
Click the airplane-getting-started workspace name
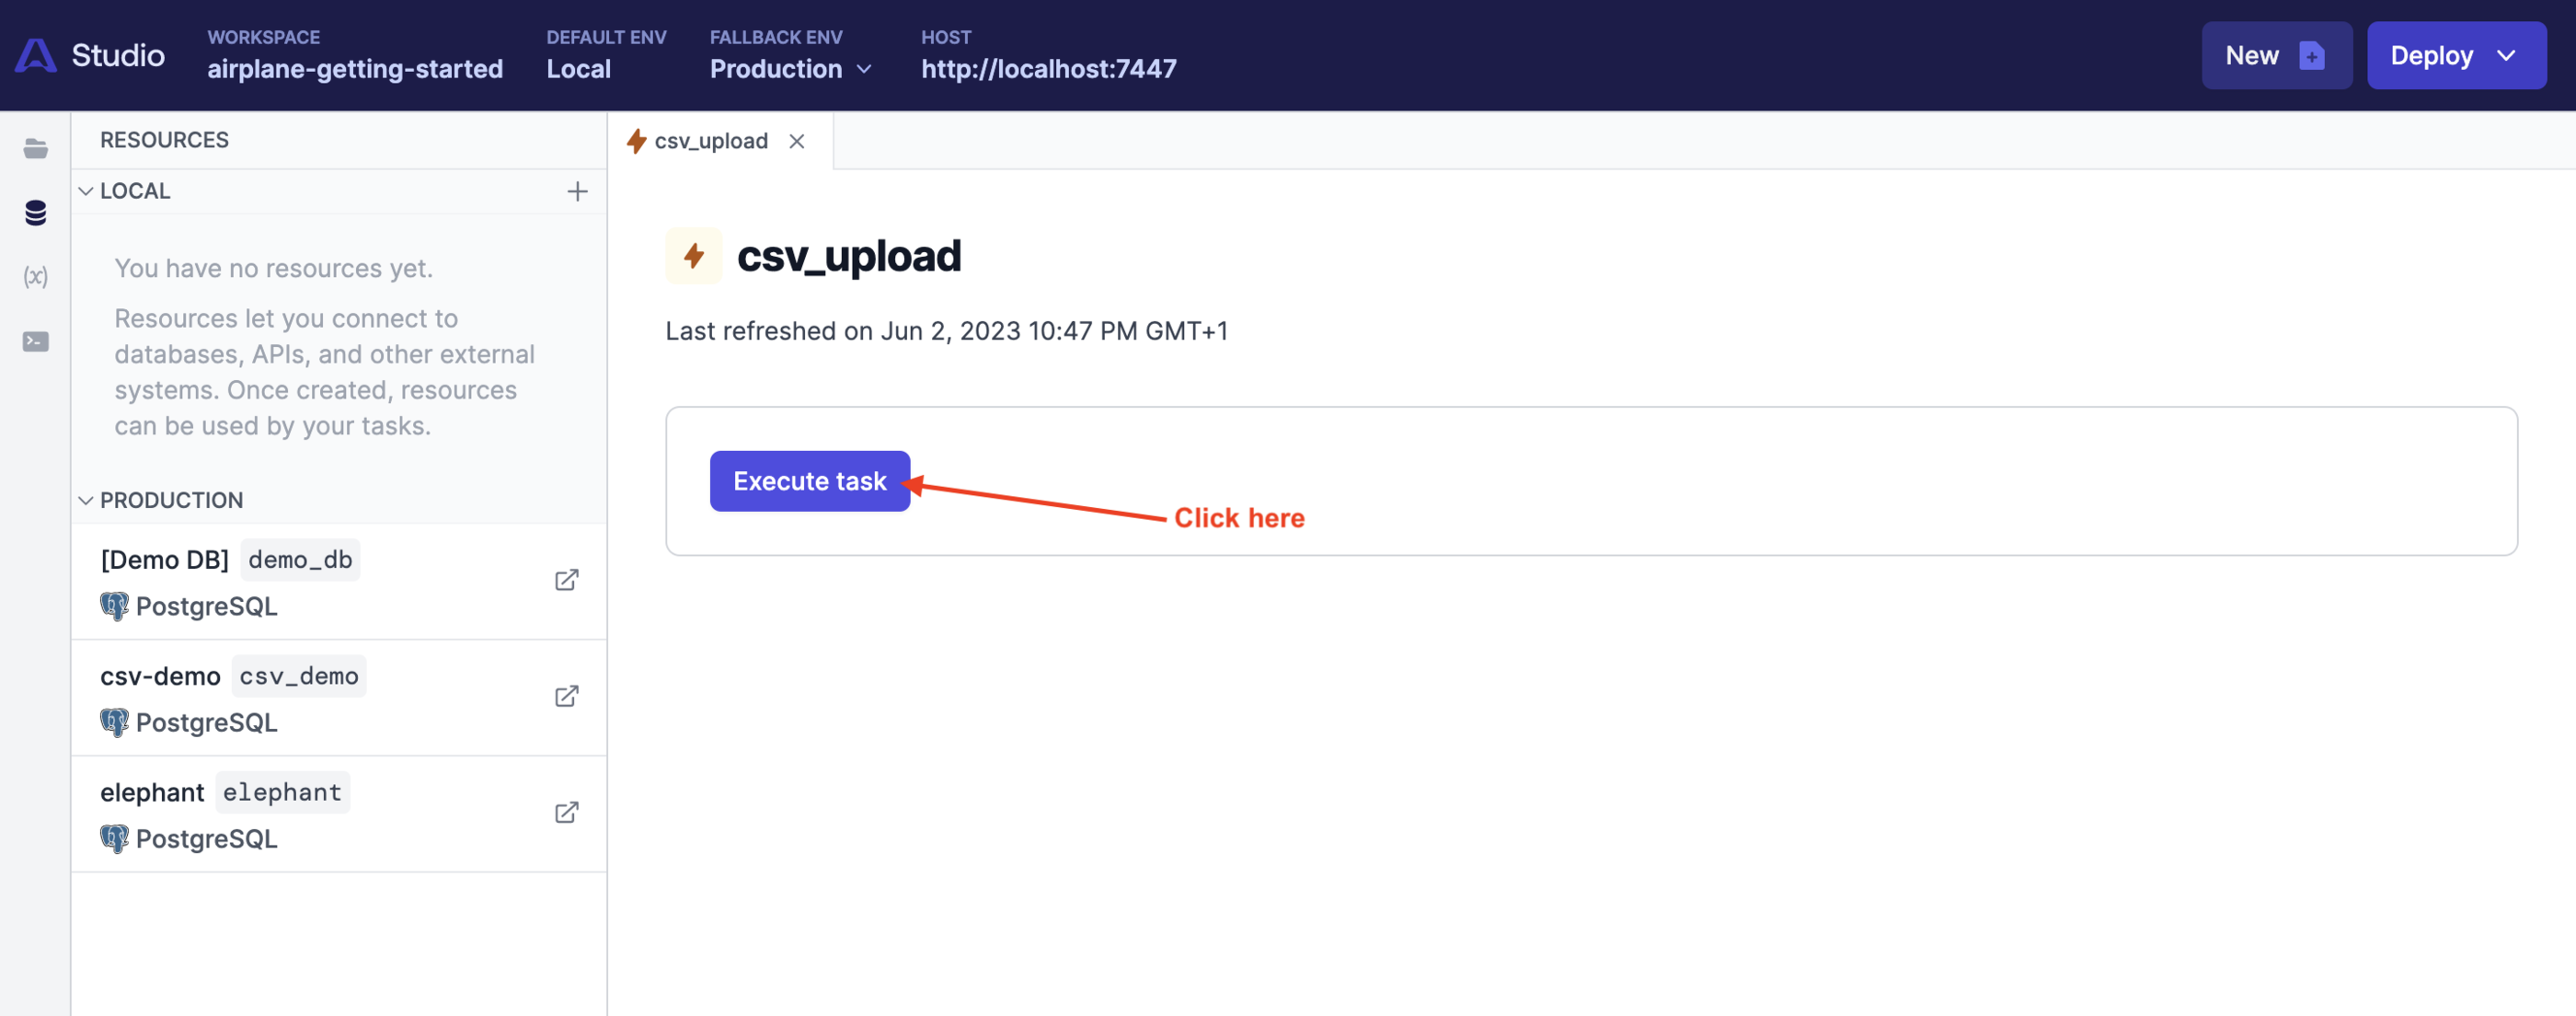(x=355, y=69)
